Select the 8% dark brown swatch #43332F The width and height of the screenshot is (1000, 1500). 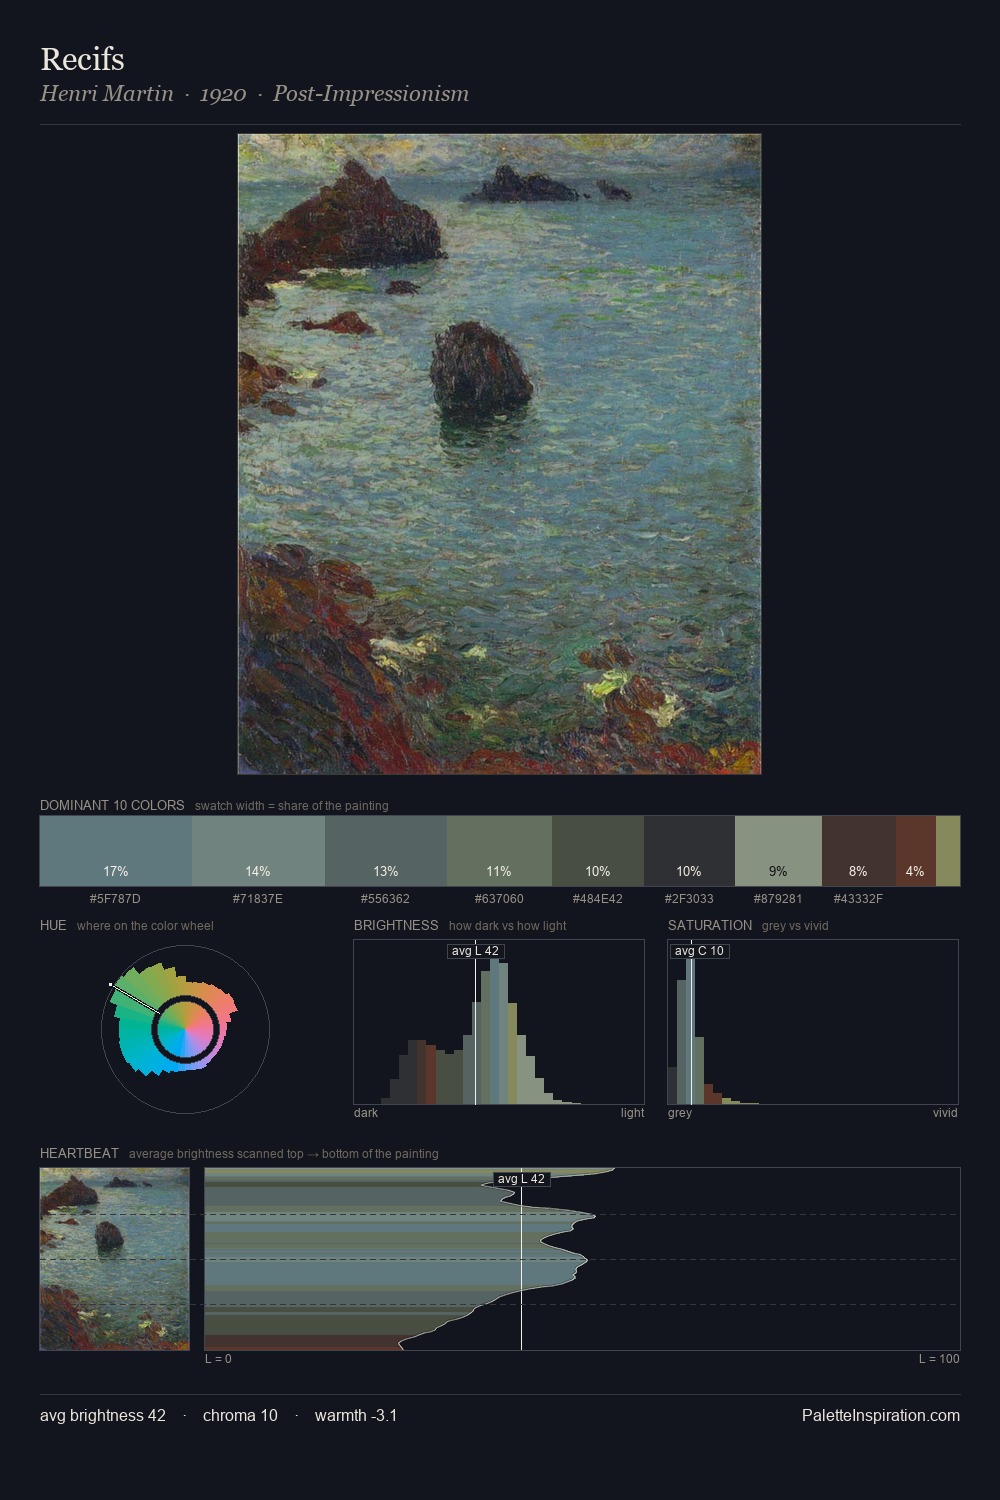[x=859, y=851]
